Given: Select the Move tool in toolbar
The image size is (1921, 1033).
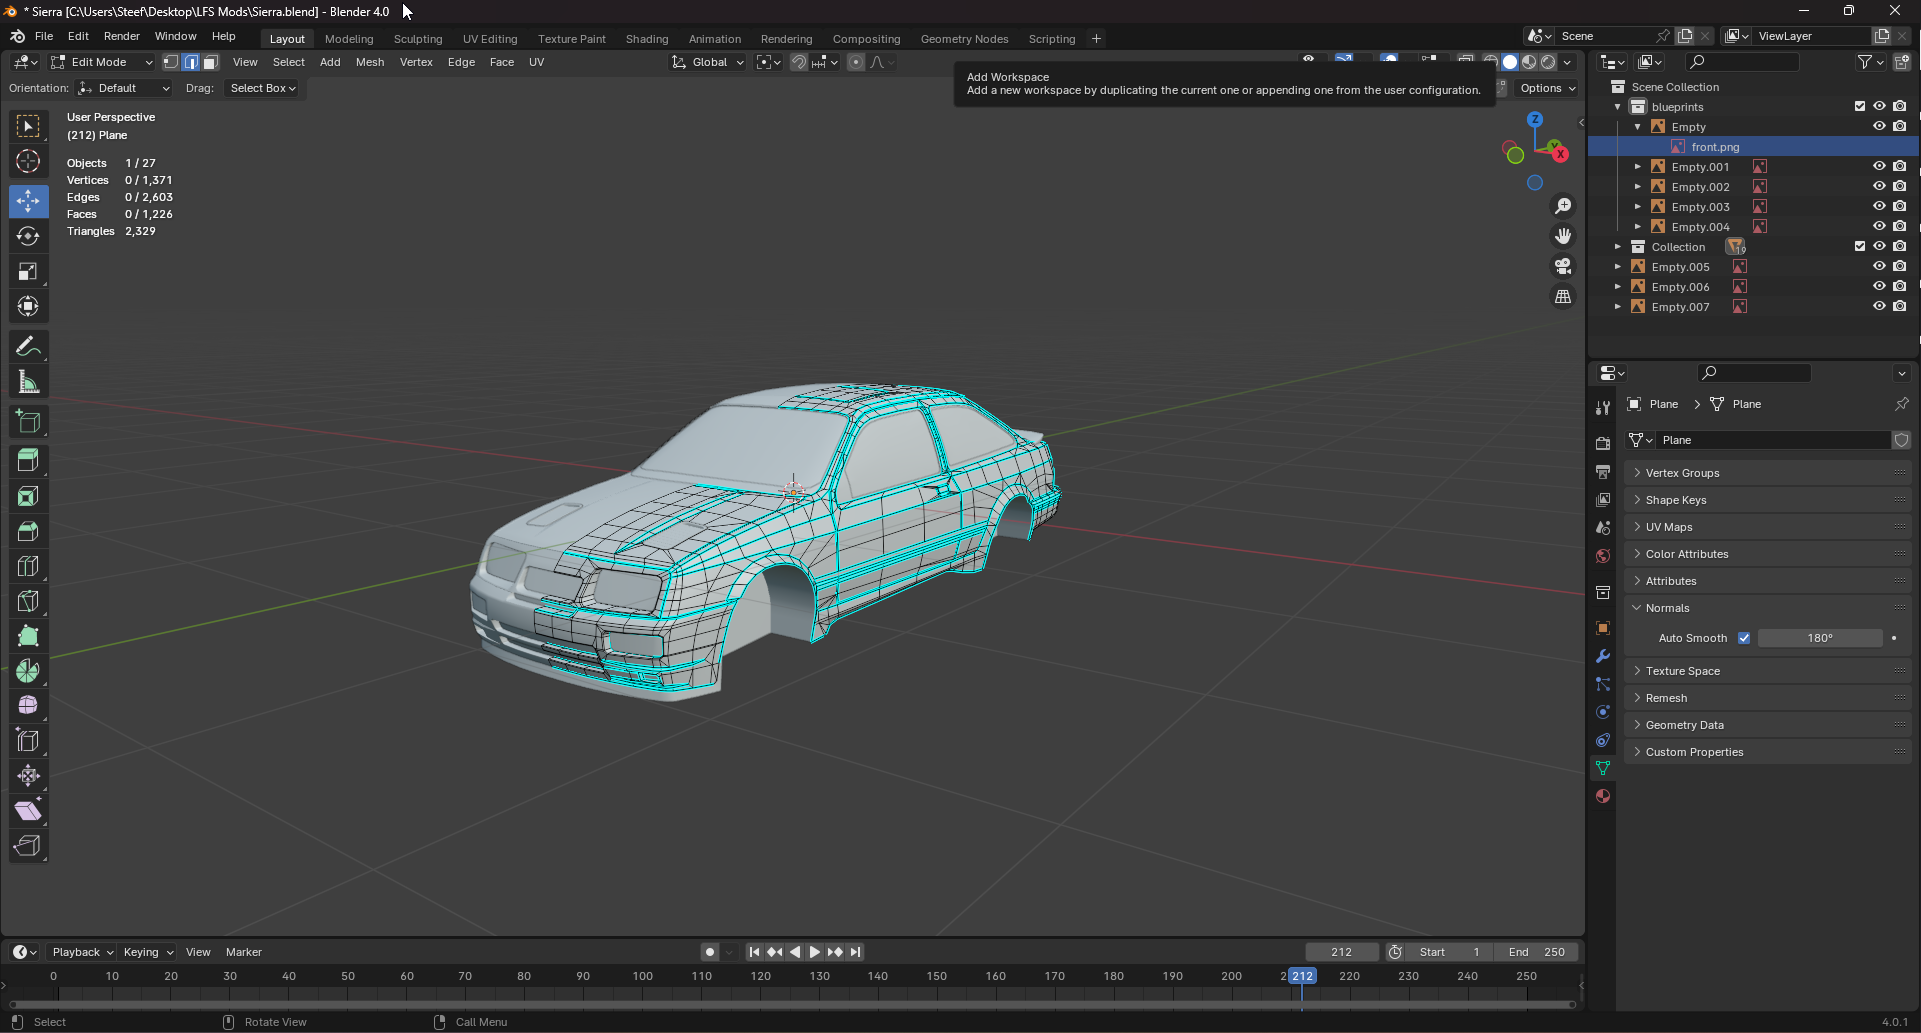Looking at the screenshot, I should pos(28,201).
